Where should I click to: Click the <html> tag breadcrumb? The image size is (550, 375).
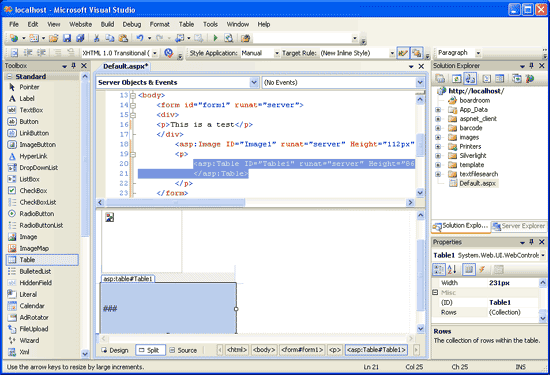(x=237, y=350)
